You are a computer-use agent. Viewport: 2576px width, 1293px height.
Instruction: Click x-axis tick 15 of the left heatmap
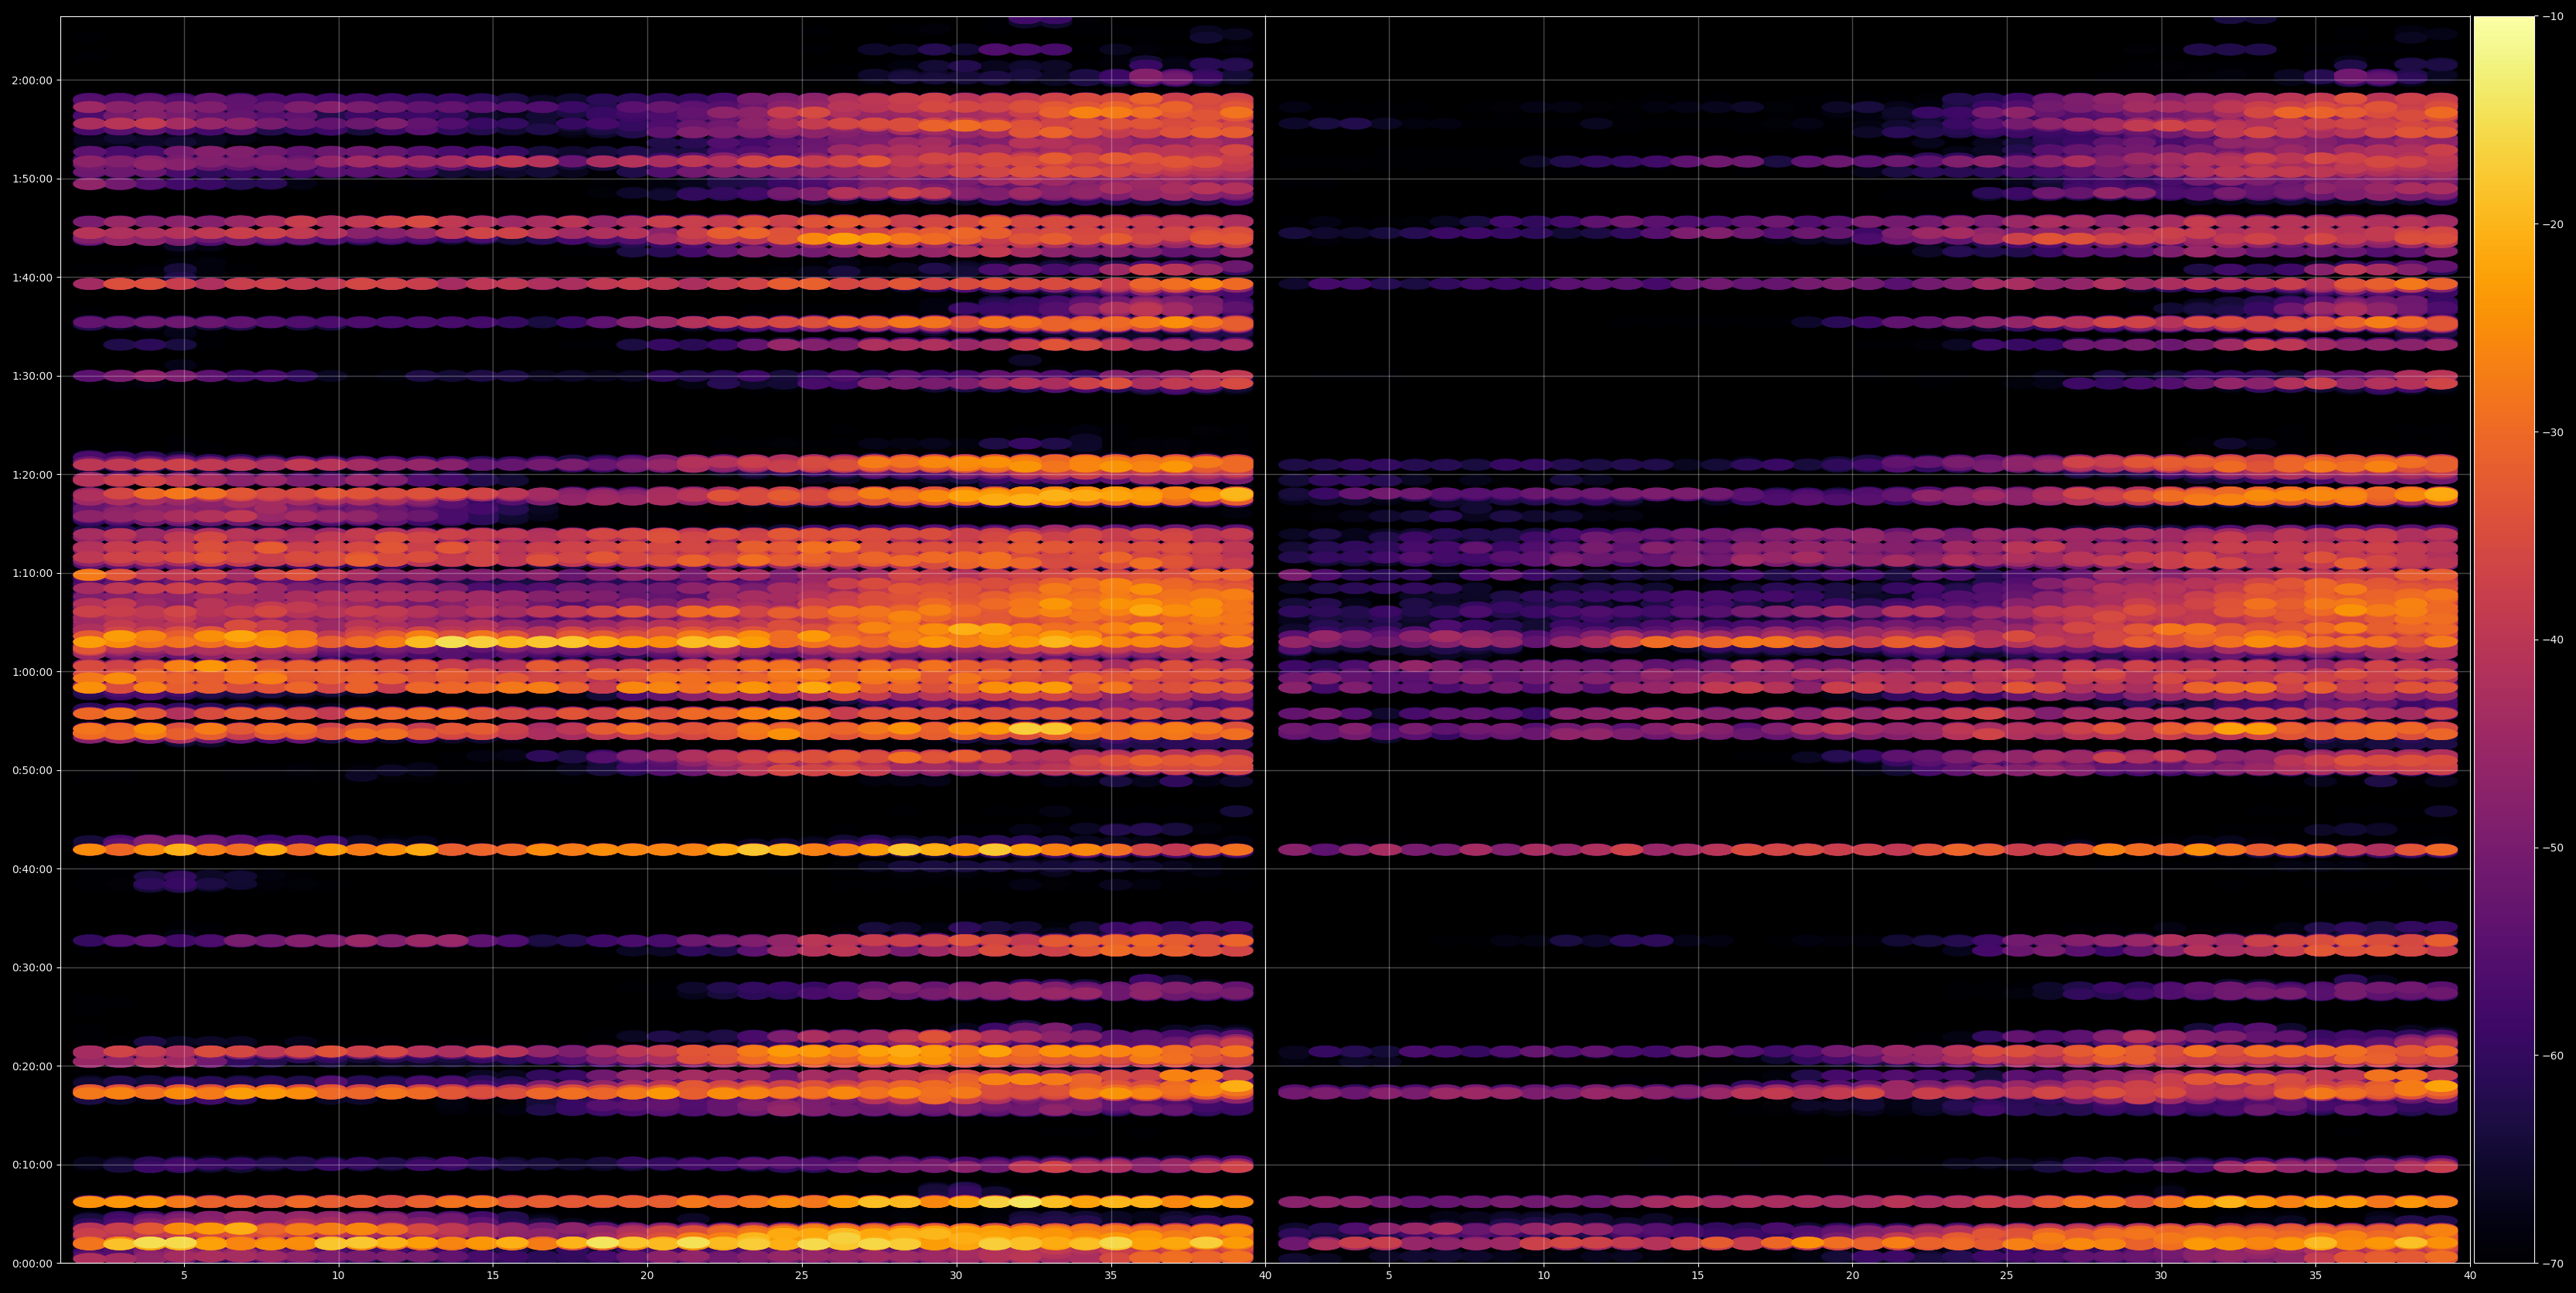[493, 1276]
